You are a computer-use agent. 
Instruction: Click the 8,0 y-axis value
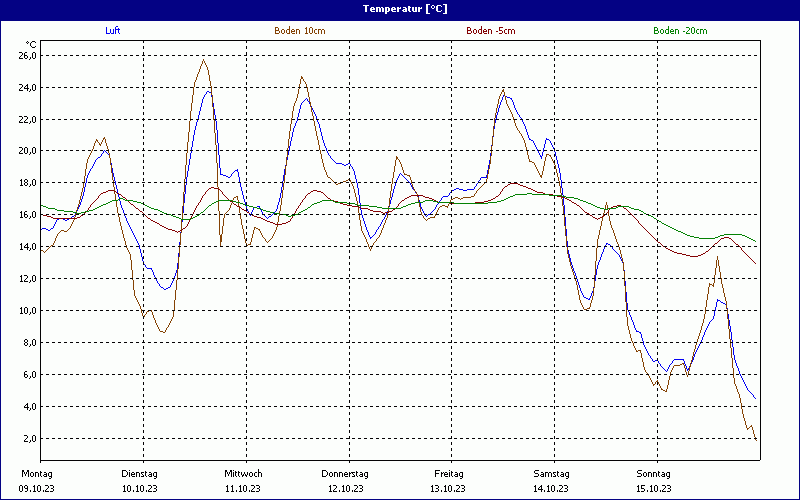click(30, 343)
